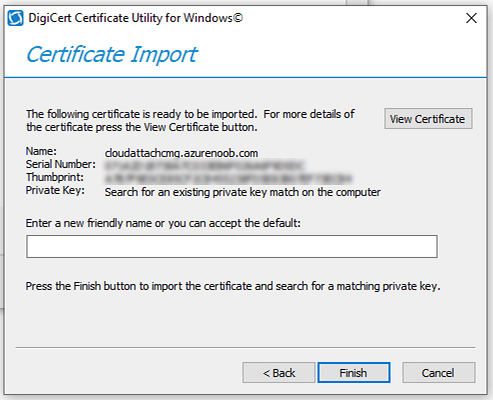The image size is (493, 400).
Task: Click the 'Serial Number:' label
Action: pyautogui.click(x=61, y=164)
